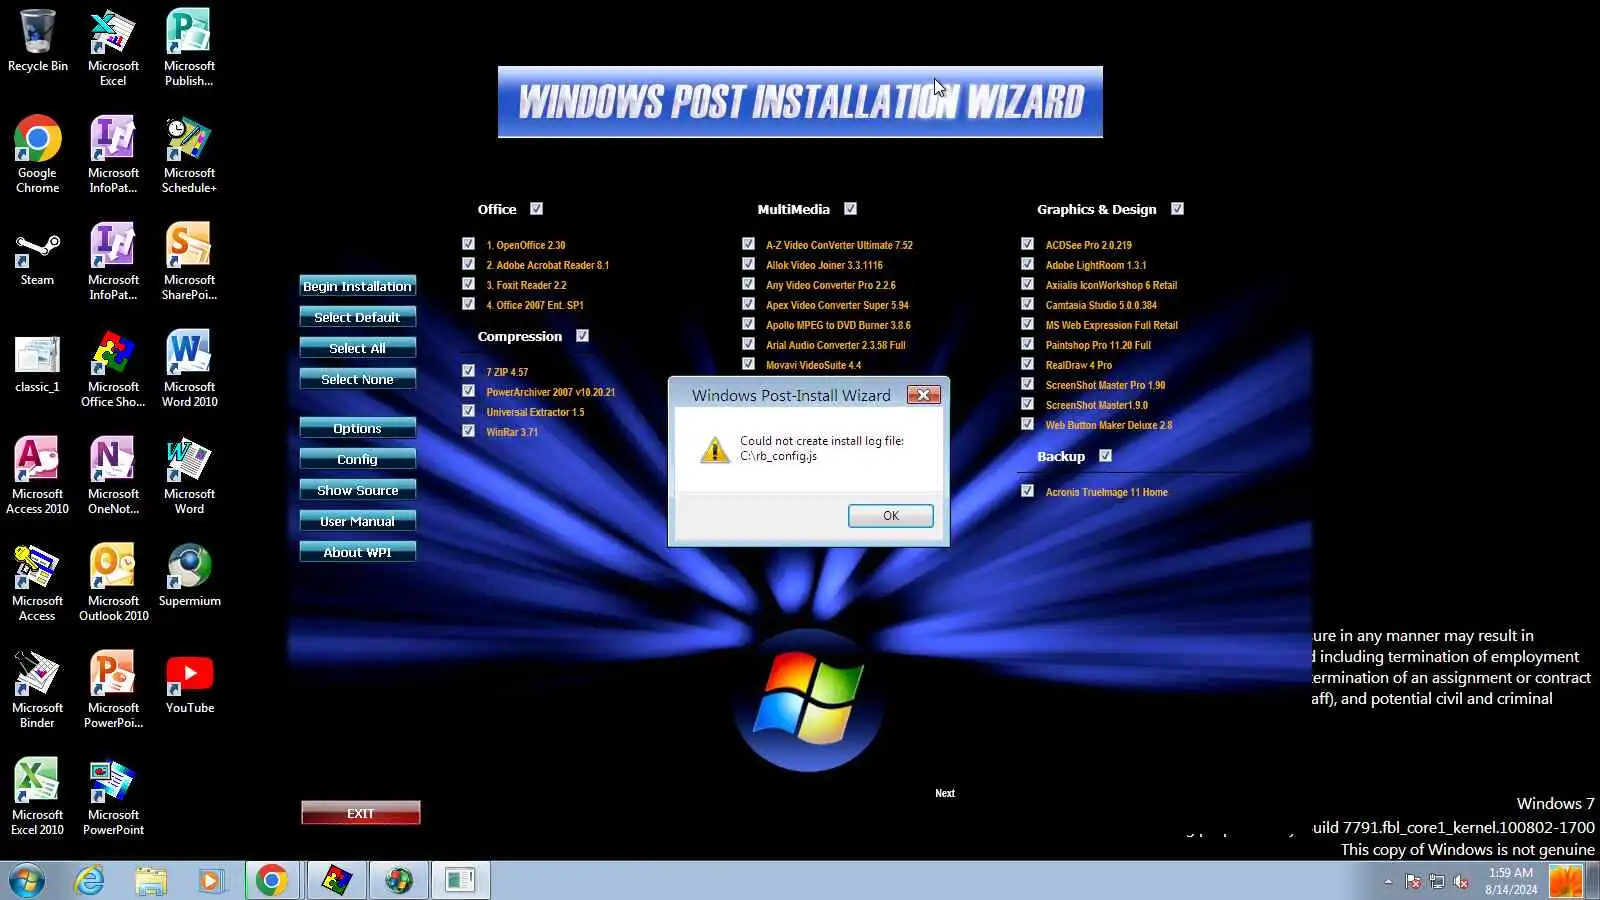
Task: Select the classic_1 file on the desktop
Action: pos(38,363)
